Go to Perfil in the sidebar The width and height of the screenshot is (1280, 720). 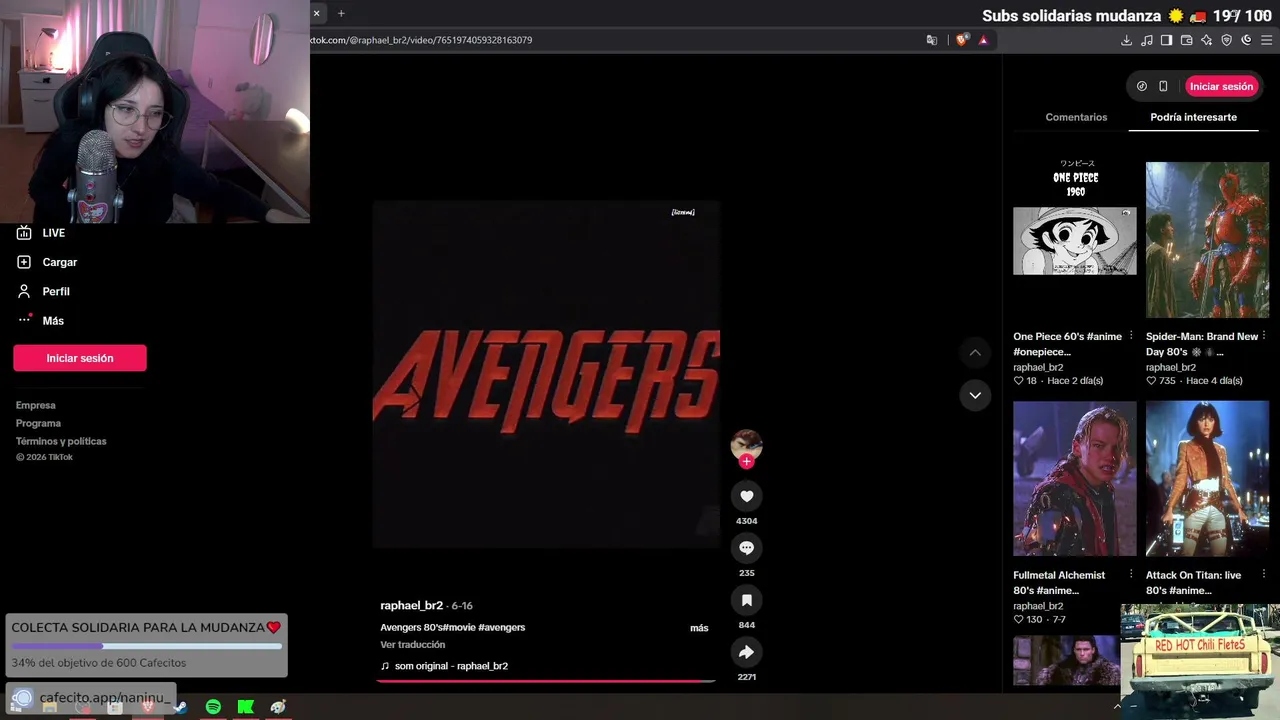43,291
